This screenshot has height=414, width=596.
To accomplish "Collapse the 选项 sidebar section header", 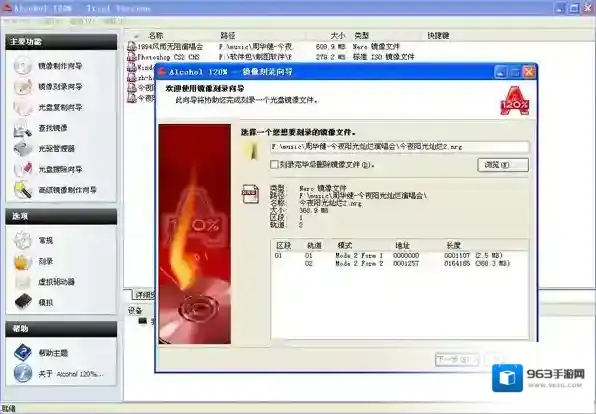I will pos(61,216).
